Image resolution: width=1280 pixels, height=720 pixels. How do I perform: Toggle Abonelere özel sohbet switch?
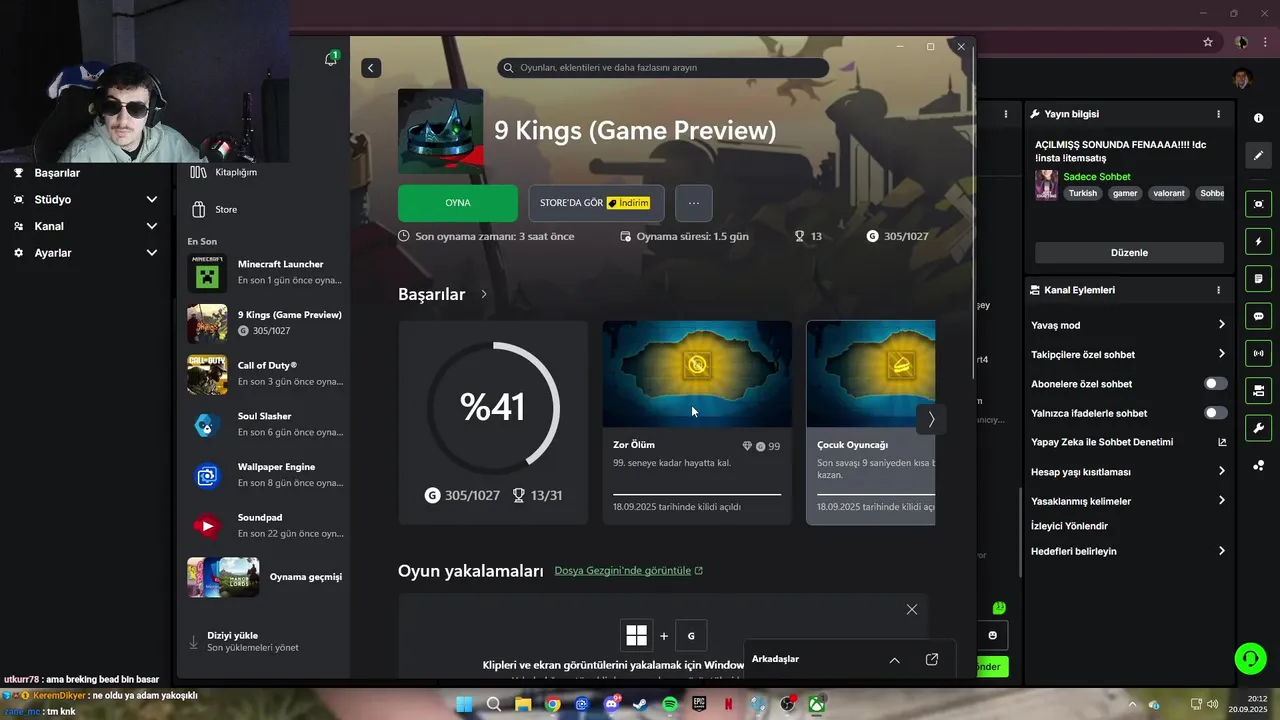pos(1216,384)
